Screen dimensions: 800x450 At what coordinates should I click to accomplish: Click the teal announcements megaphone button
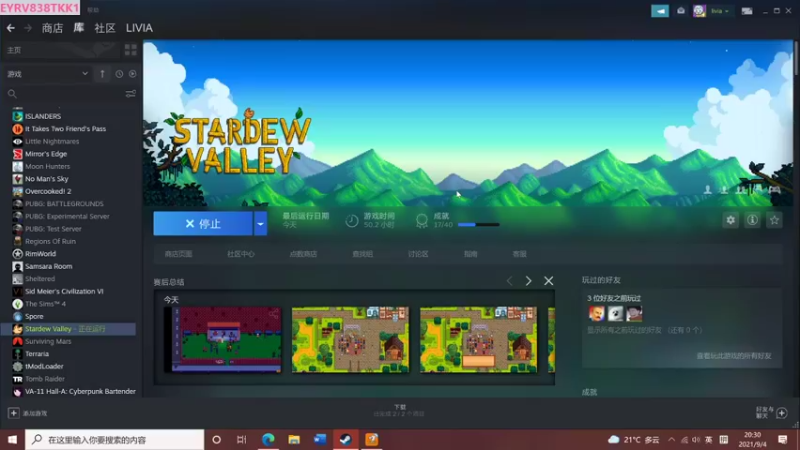[x=660, y=11]
